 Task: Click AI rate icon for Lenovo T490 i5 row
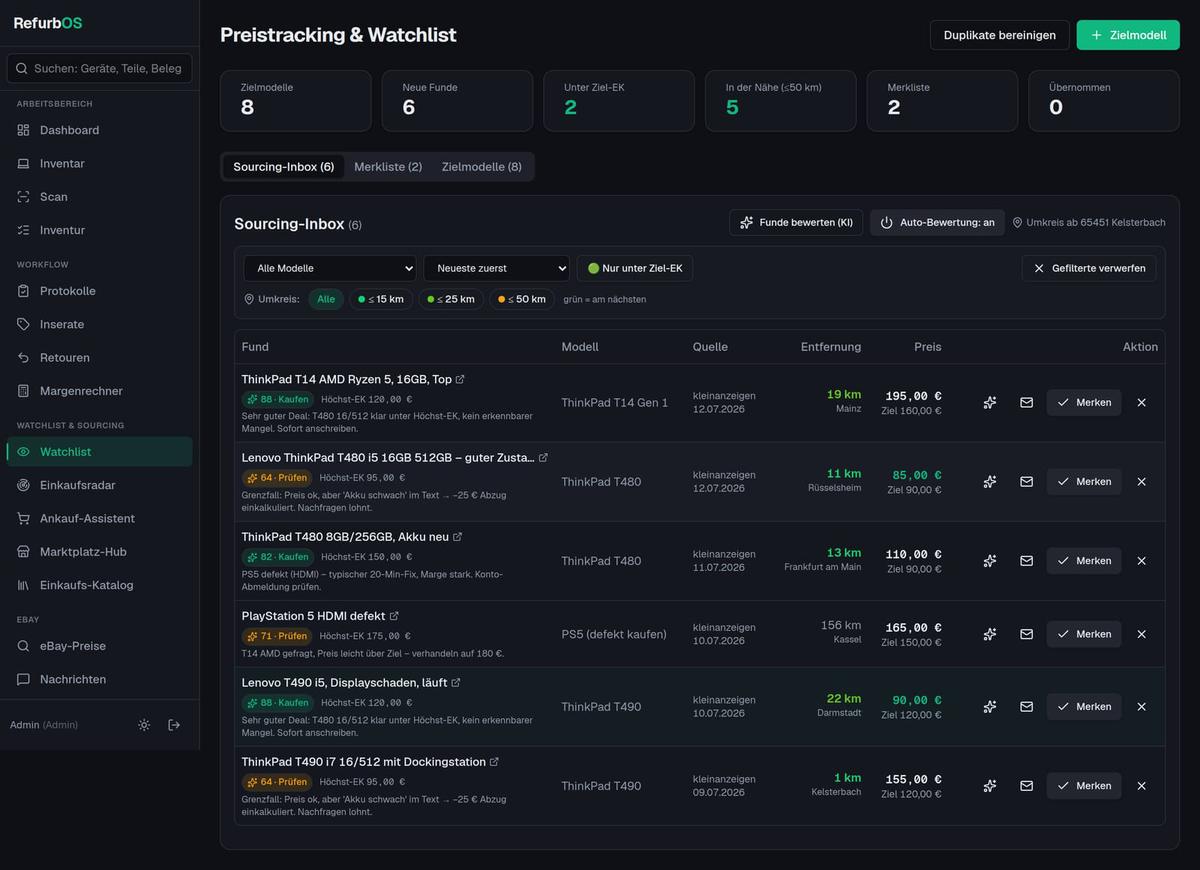[x=990, y=706]
